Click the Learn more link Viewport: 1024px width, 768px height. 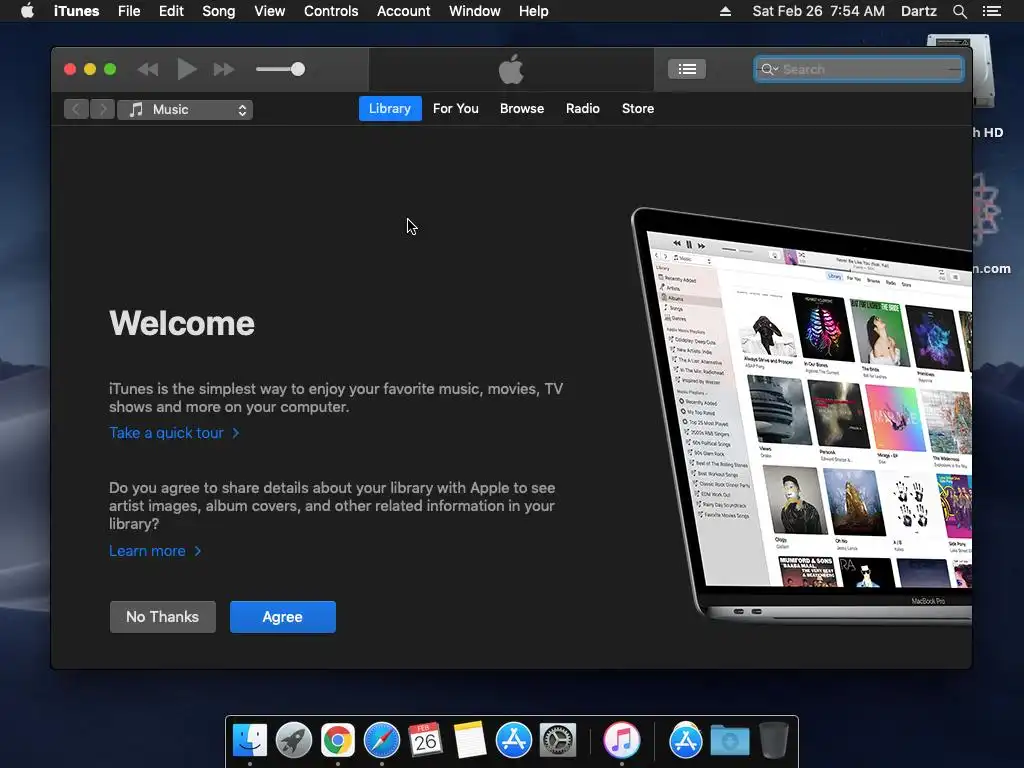point(155,551)
